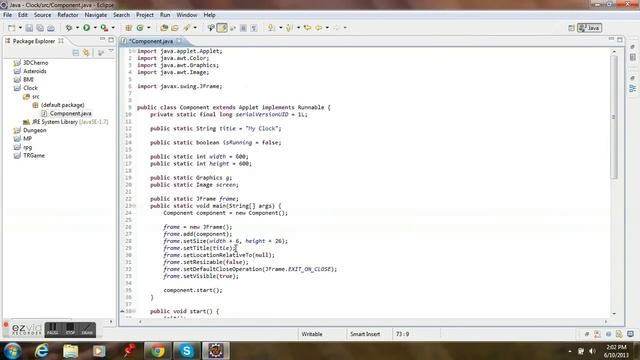Screen dimensions: 640x360
Task: Click the New file toolbar icon
Action: click(11, 28)
